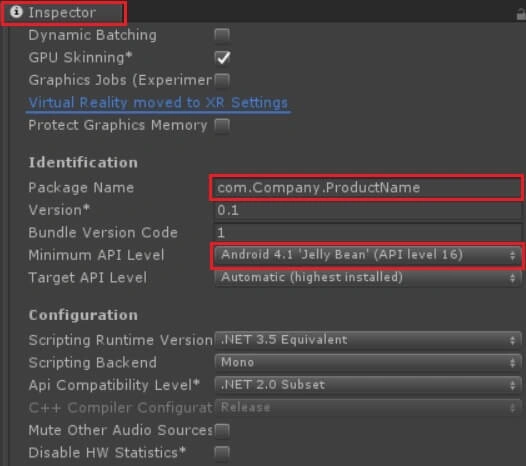This screenshot has height=466, width=526.
Task: Enable Dynamic Batching checkbox
Action: 222,35
